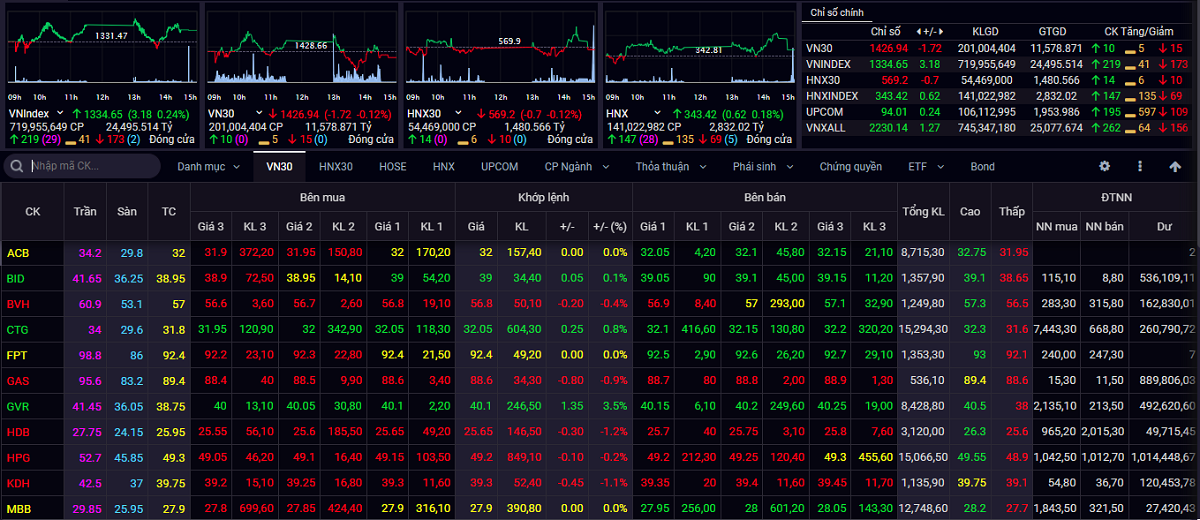
Task: Click the NN bán column header
Action: coord(1106,226)
